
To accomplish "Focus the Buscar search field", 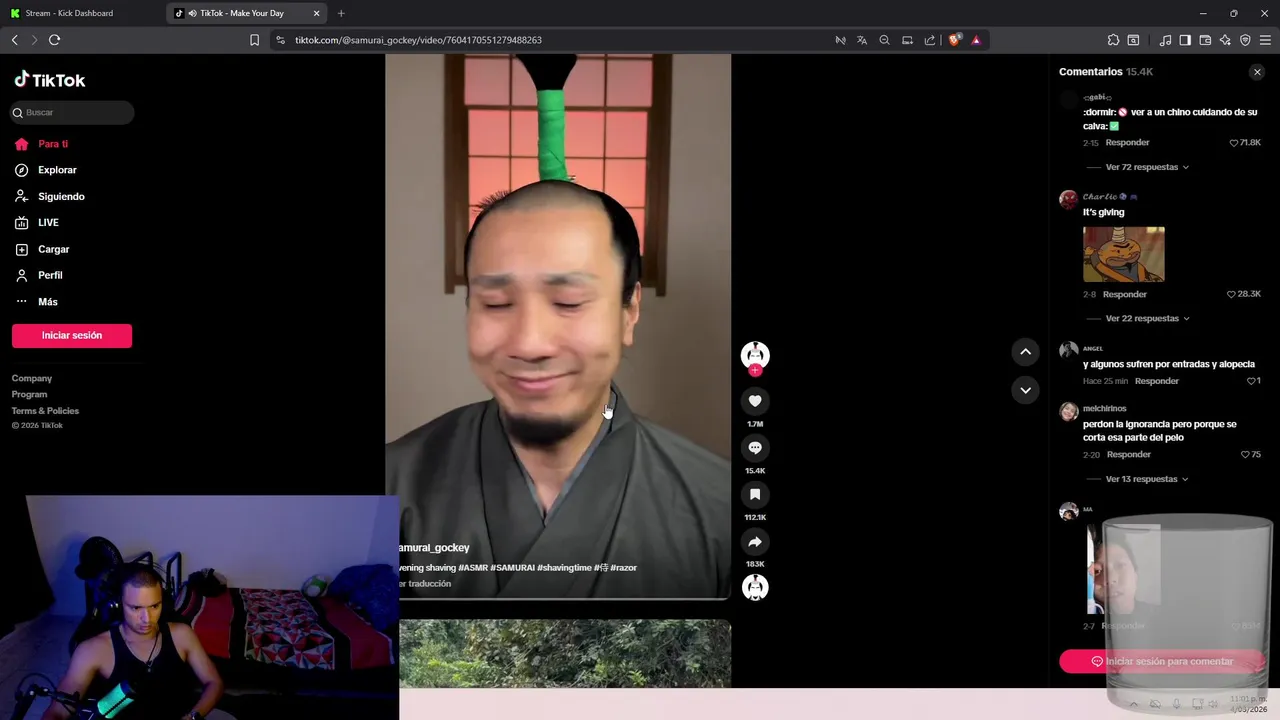I will point(72,113).
